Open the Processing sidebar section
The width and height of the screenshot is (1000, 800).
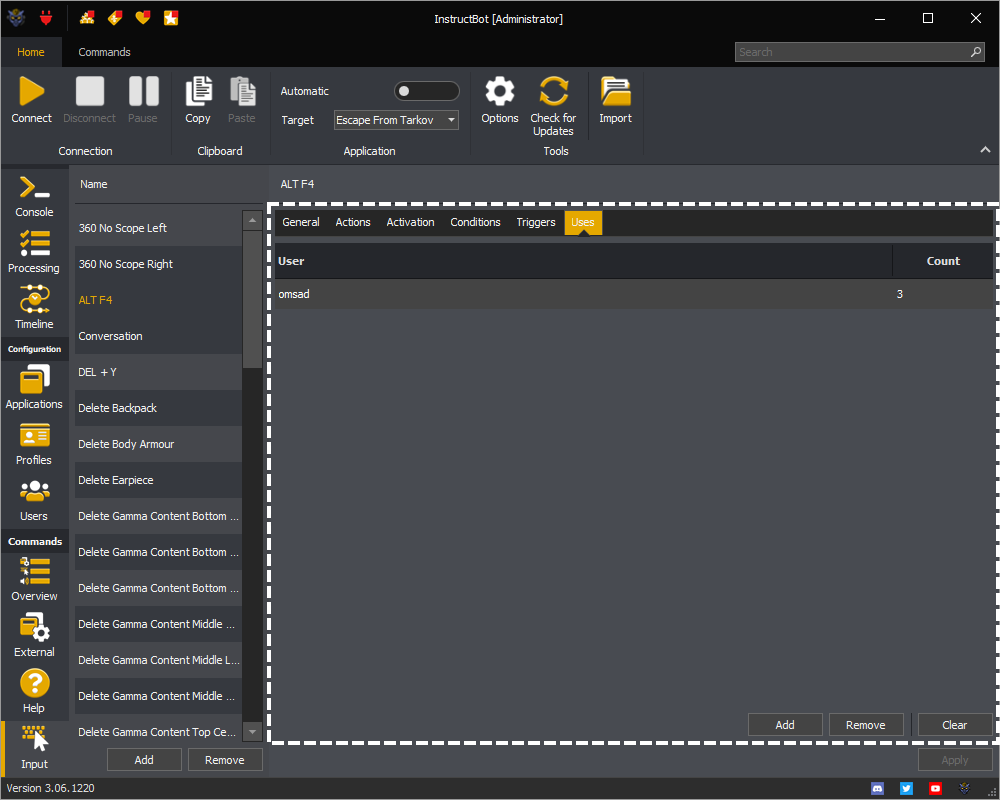click(34, 253)
